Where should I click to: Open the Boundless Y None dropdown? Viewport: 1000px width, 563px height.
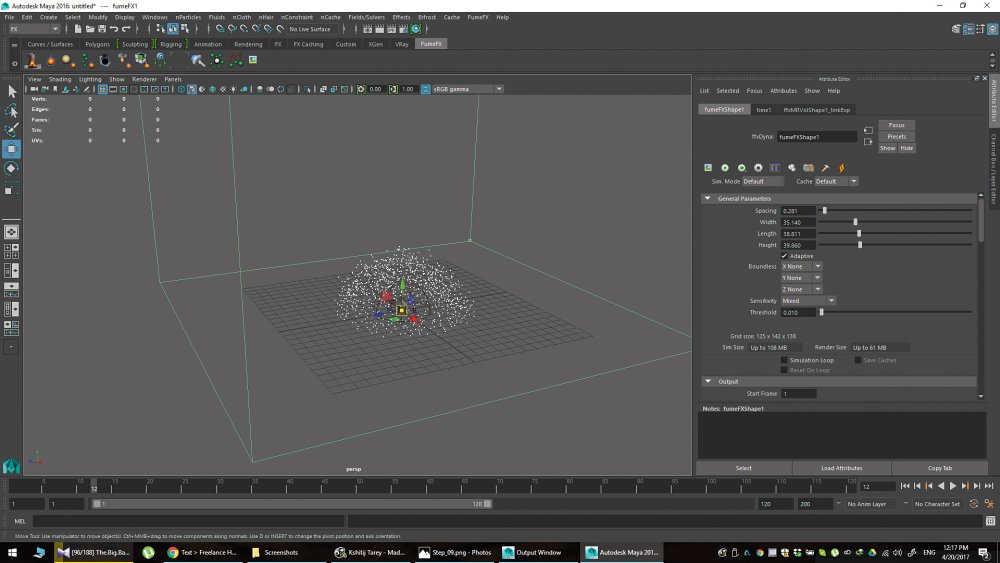coord(802,278)
